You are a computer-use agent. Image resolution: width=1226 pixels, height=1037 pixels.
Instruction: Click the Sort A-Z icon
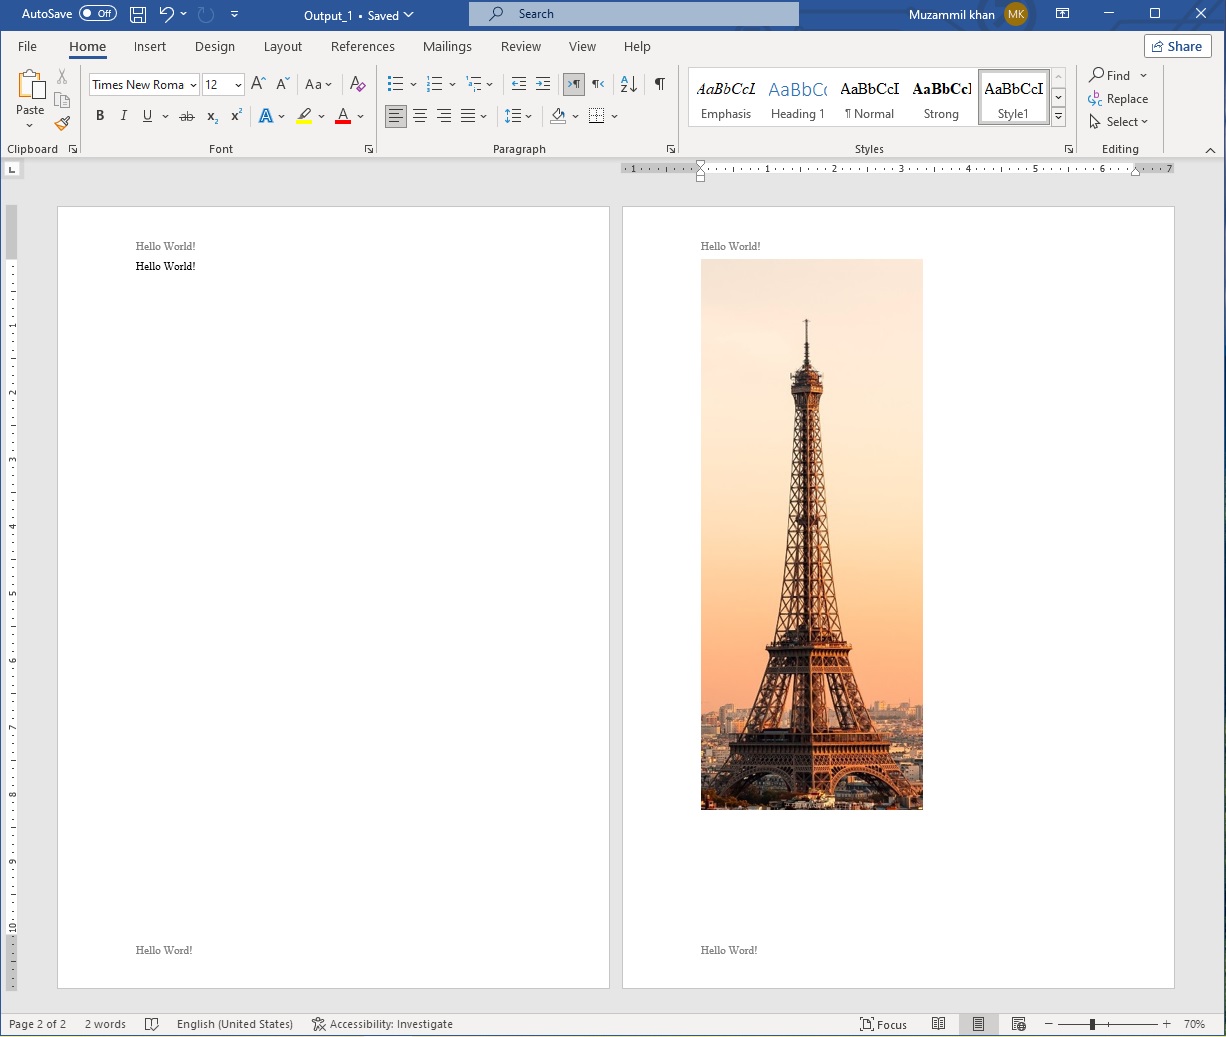coord(628,84)
